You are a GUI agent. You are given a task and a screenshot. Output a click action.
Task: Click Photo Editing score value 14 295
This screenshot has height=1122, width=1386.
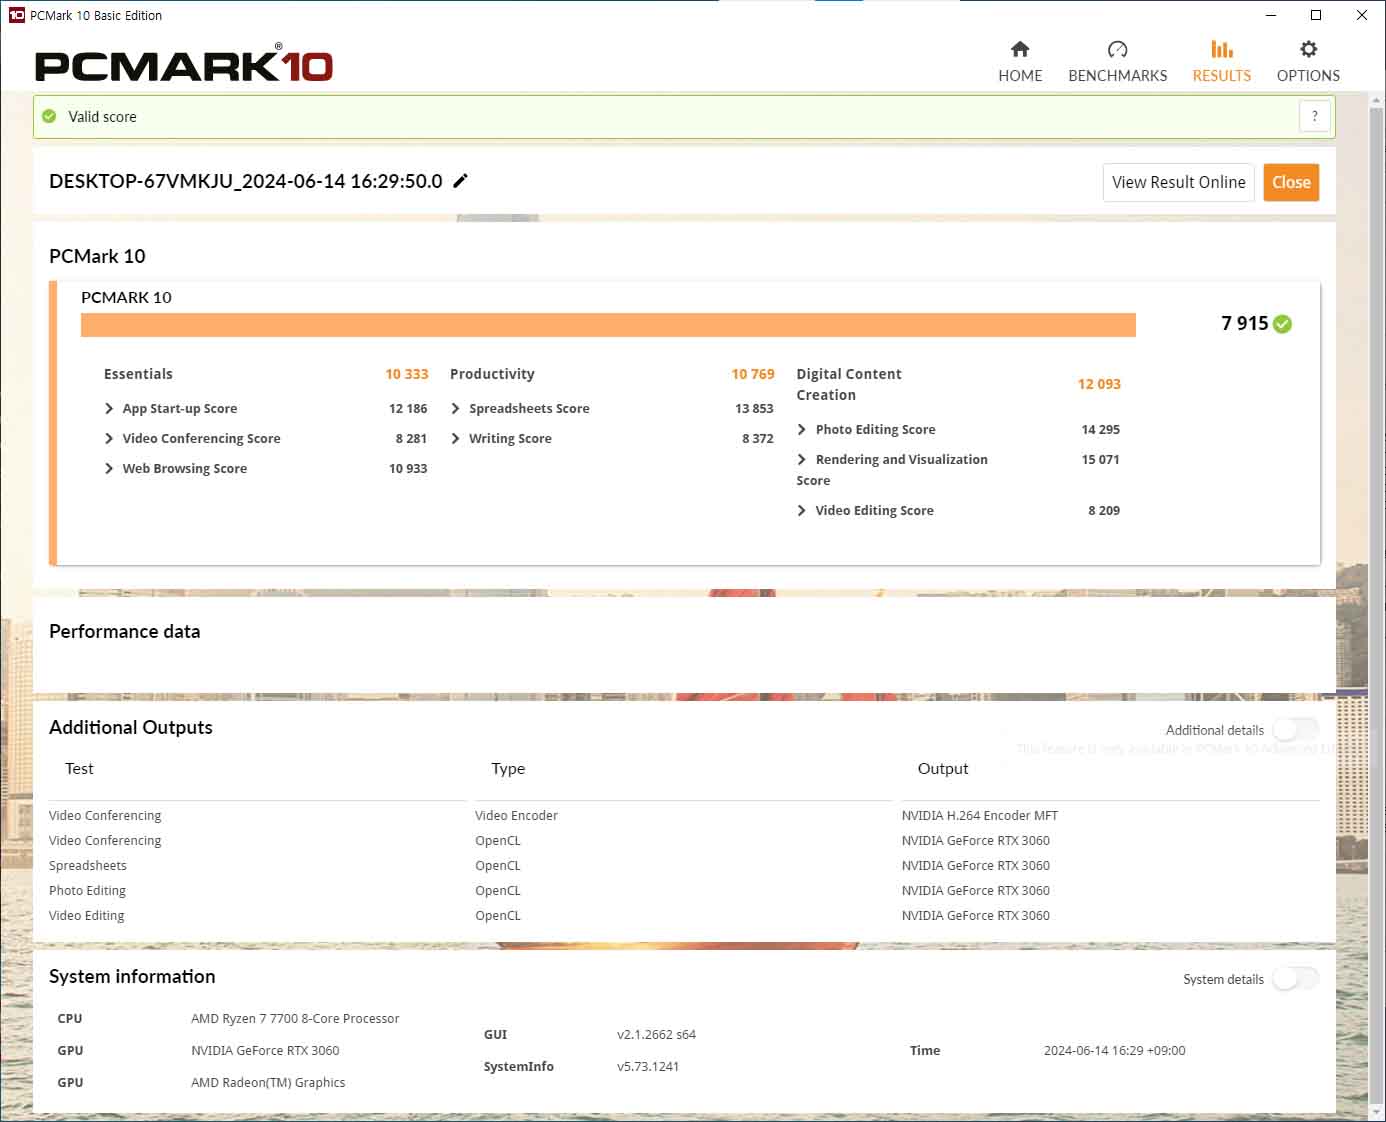coord(1100,429)
